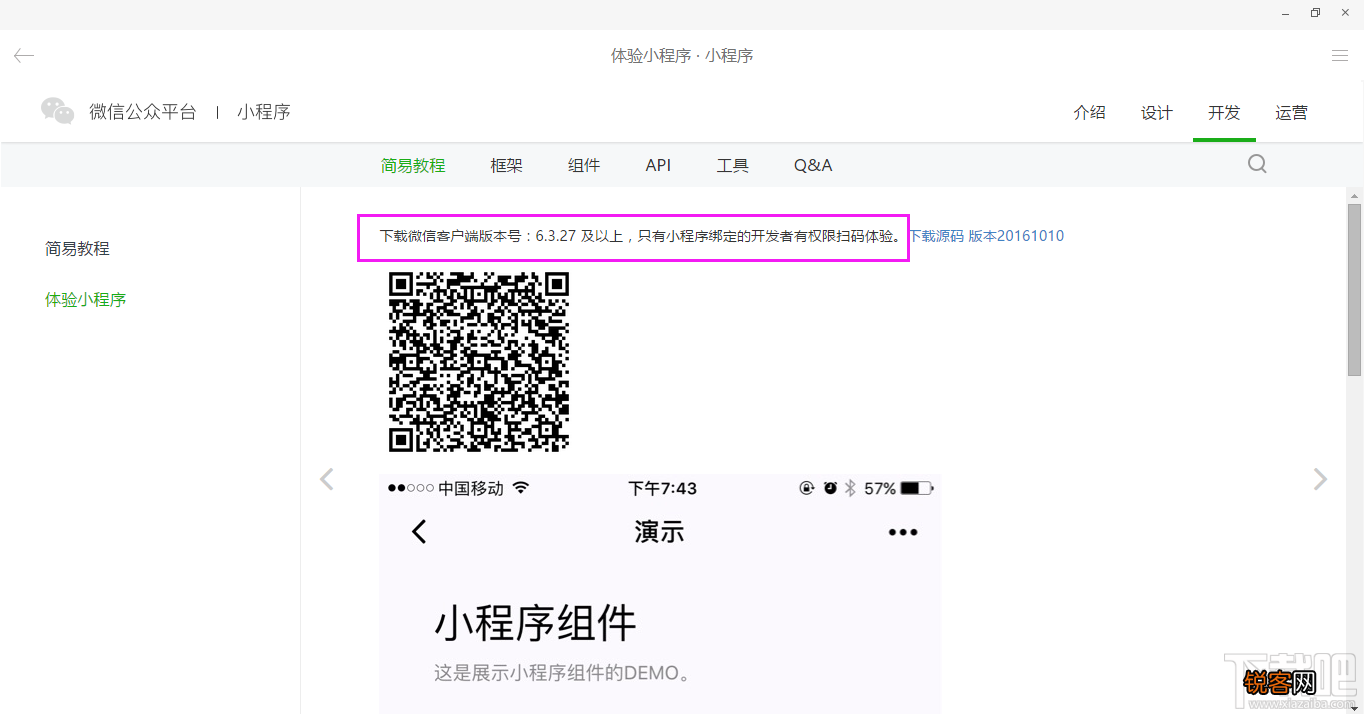
Task: Click the 体验小程序 · 小程序 window title
Action: tap(682, 56)
